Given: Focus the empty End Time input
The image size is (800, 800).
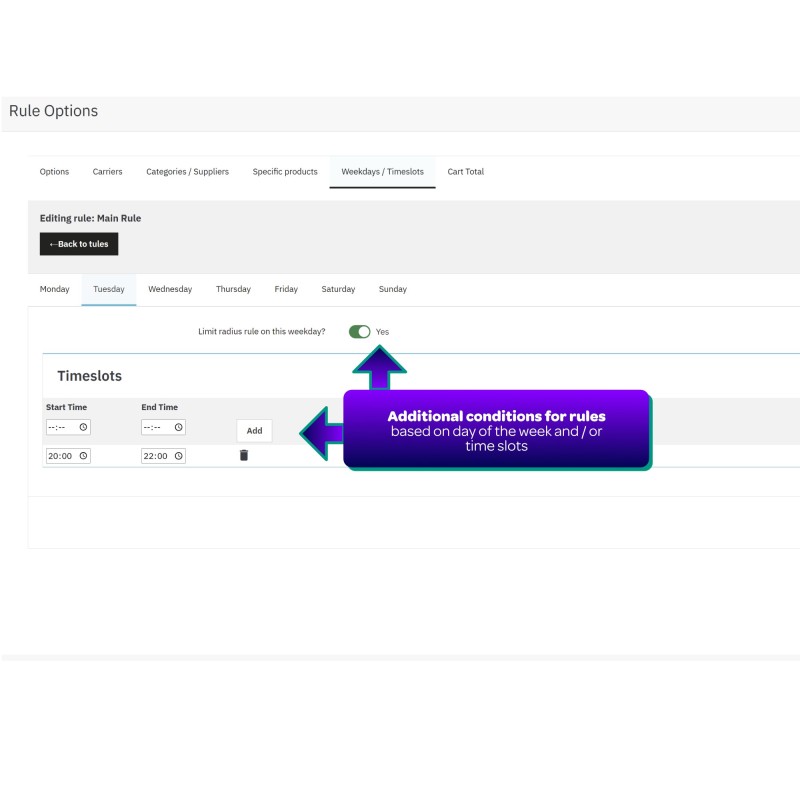Looking at the screenshot, I should pyautogui.click(x=163, y=427).
